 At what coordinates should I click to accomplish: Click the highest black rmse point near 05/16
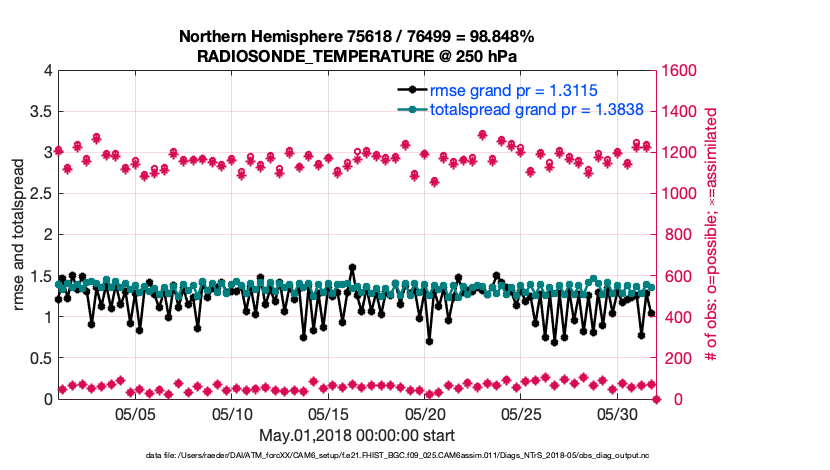pos(352,268)
